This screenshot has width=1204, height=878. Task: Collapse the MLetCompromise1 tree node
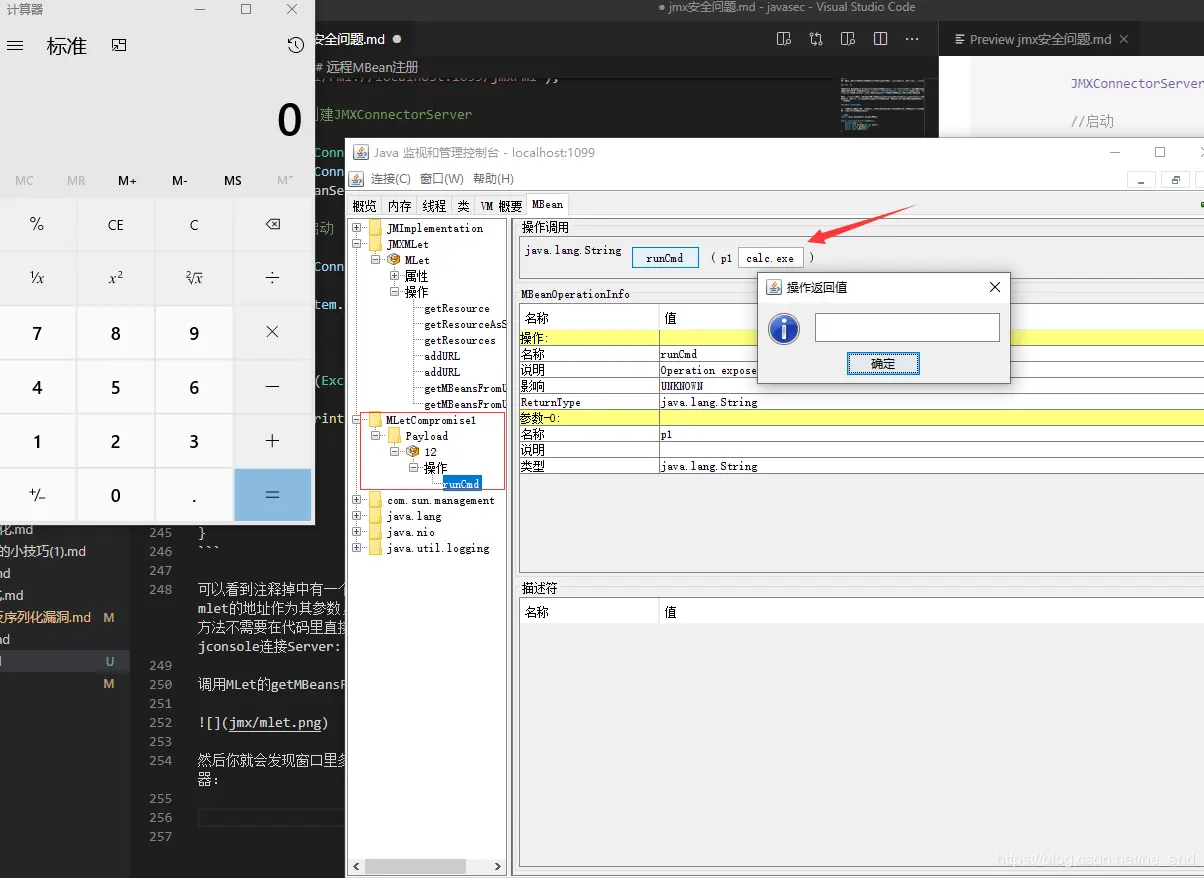click(357, 420)
